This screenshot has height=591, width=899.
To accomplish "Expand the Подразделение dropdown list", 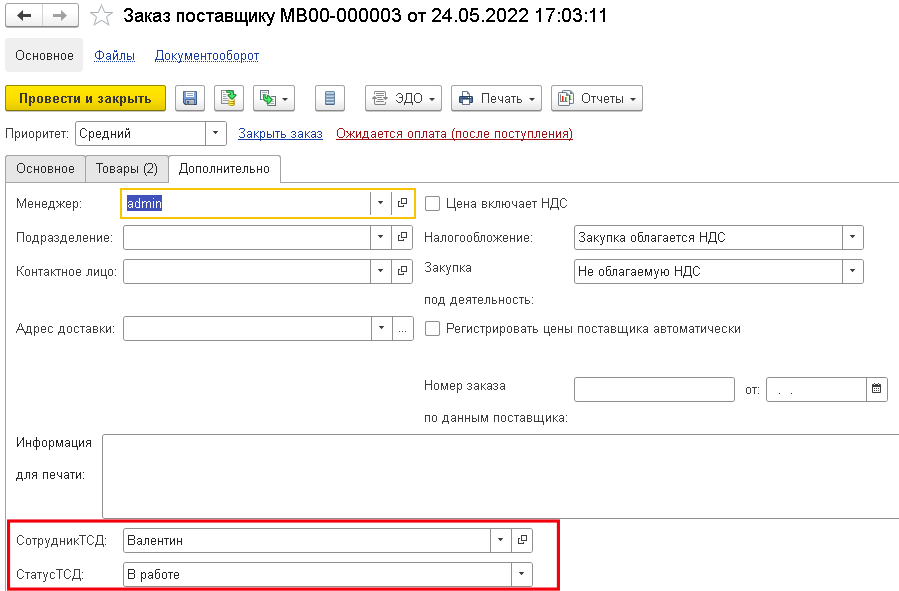I will (x=381, y=237).
